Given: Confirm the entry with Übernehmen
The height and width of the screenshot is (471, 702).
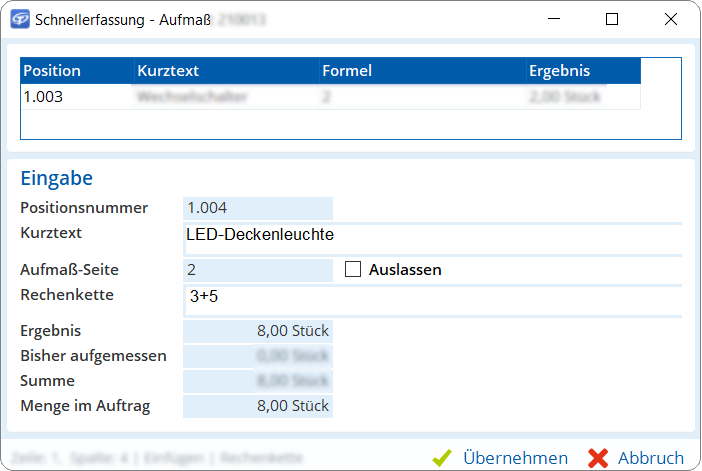Looking at the screenshot, I should pos(501,457).
